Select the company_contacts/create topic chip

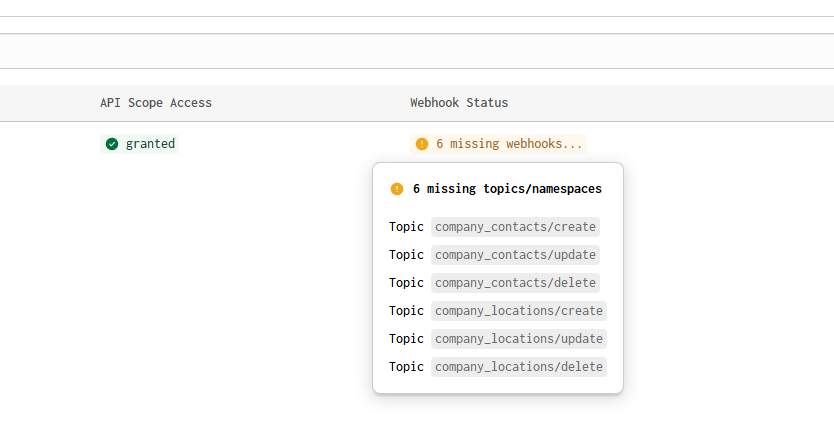pyautogui.click(x=515, y=227)
